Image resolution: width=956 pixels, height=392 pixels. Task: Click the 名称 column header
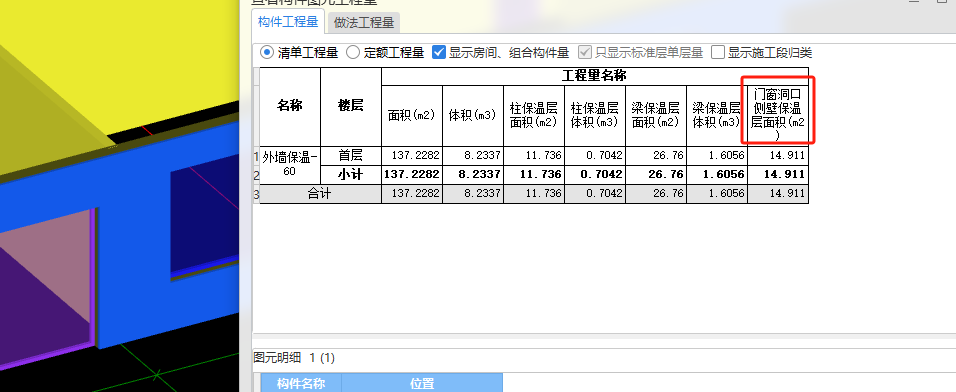pos(290,107)
